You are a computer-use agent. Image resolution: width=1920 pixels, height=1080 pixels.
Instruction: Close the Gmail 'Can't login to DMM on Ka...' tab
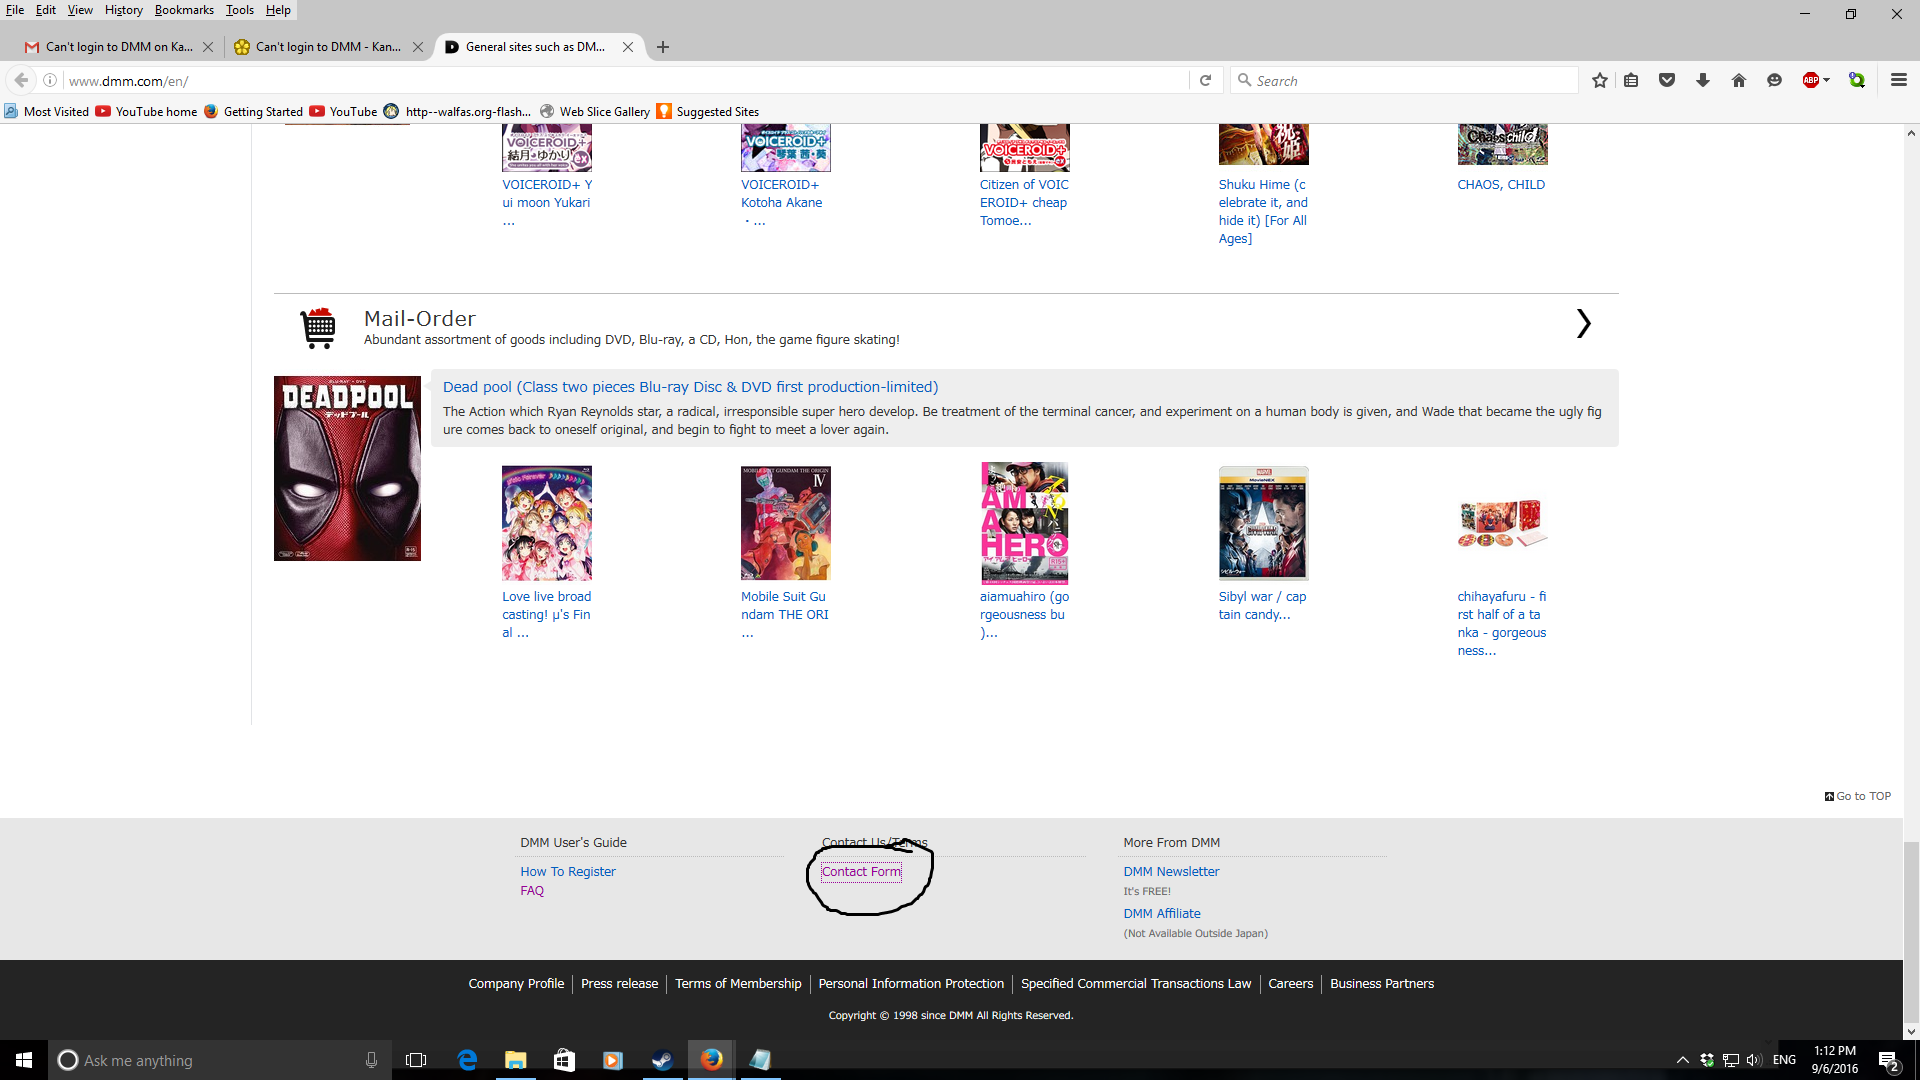pos(208,47)
